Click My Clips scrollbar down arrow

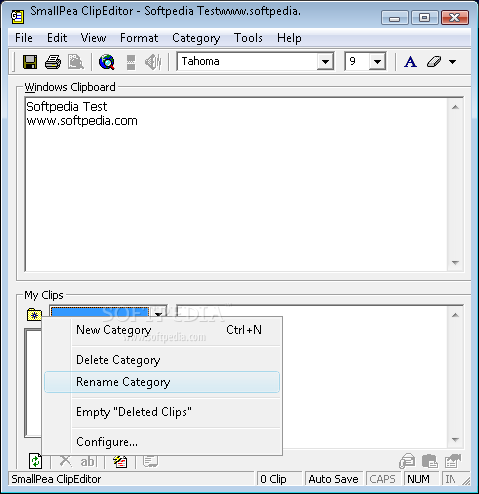click(x=455, y=440)
